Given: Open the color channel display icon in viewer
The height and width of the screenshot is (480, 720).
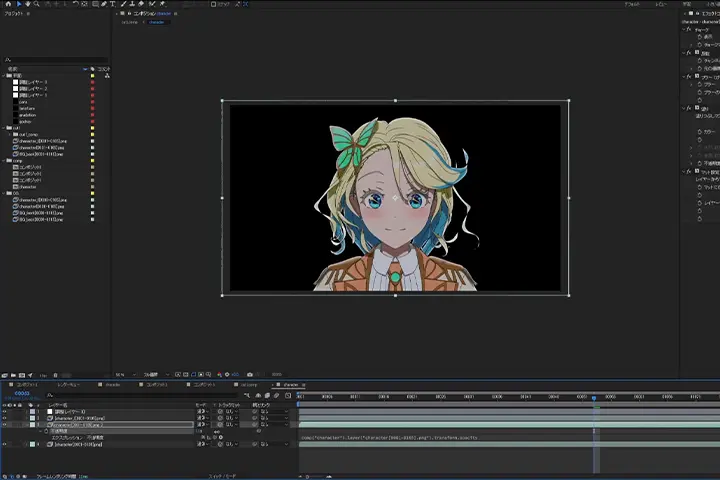Looking at the screenshot, I should click(219, 375).
